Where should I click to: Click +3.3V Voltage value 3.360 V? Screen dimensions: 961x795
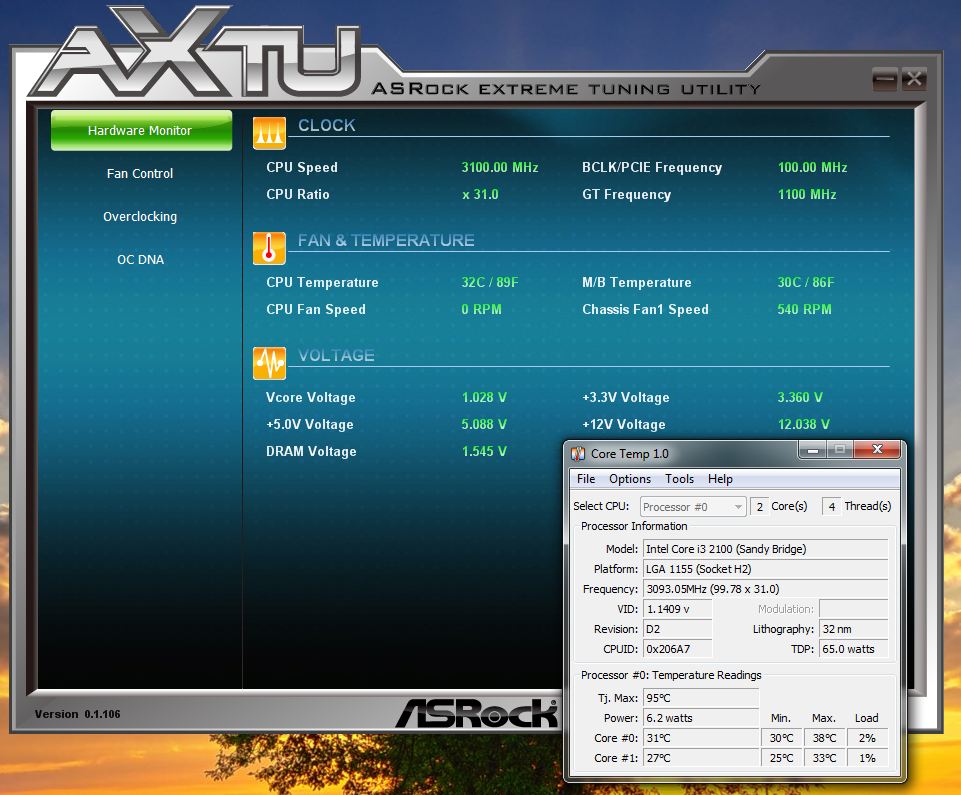[800, 398]
